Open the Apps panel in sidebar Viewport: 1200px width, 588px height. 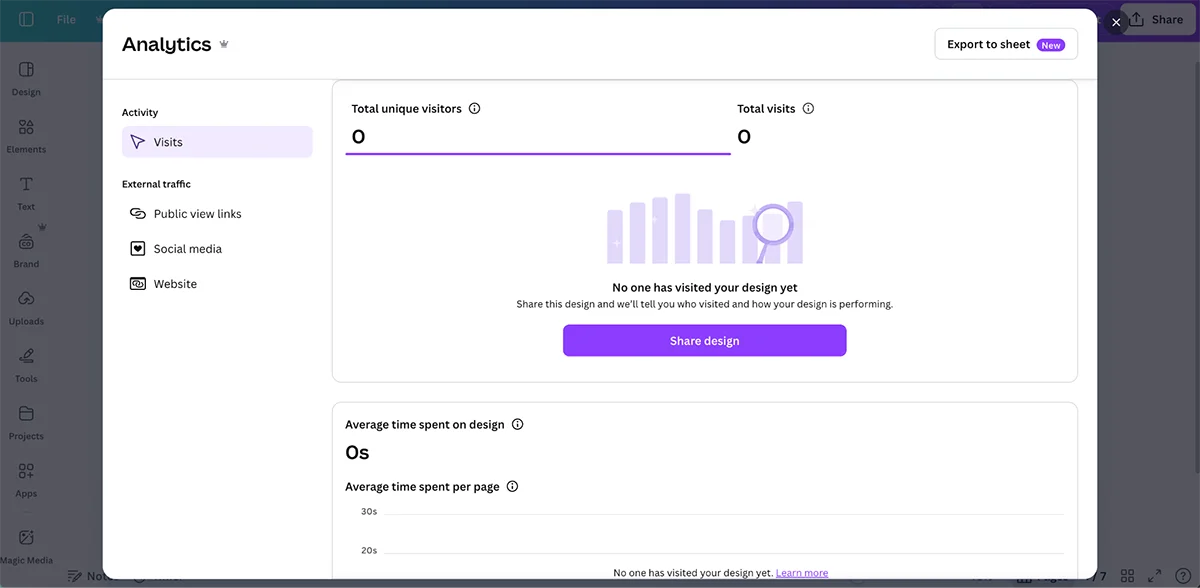26,480
